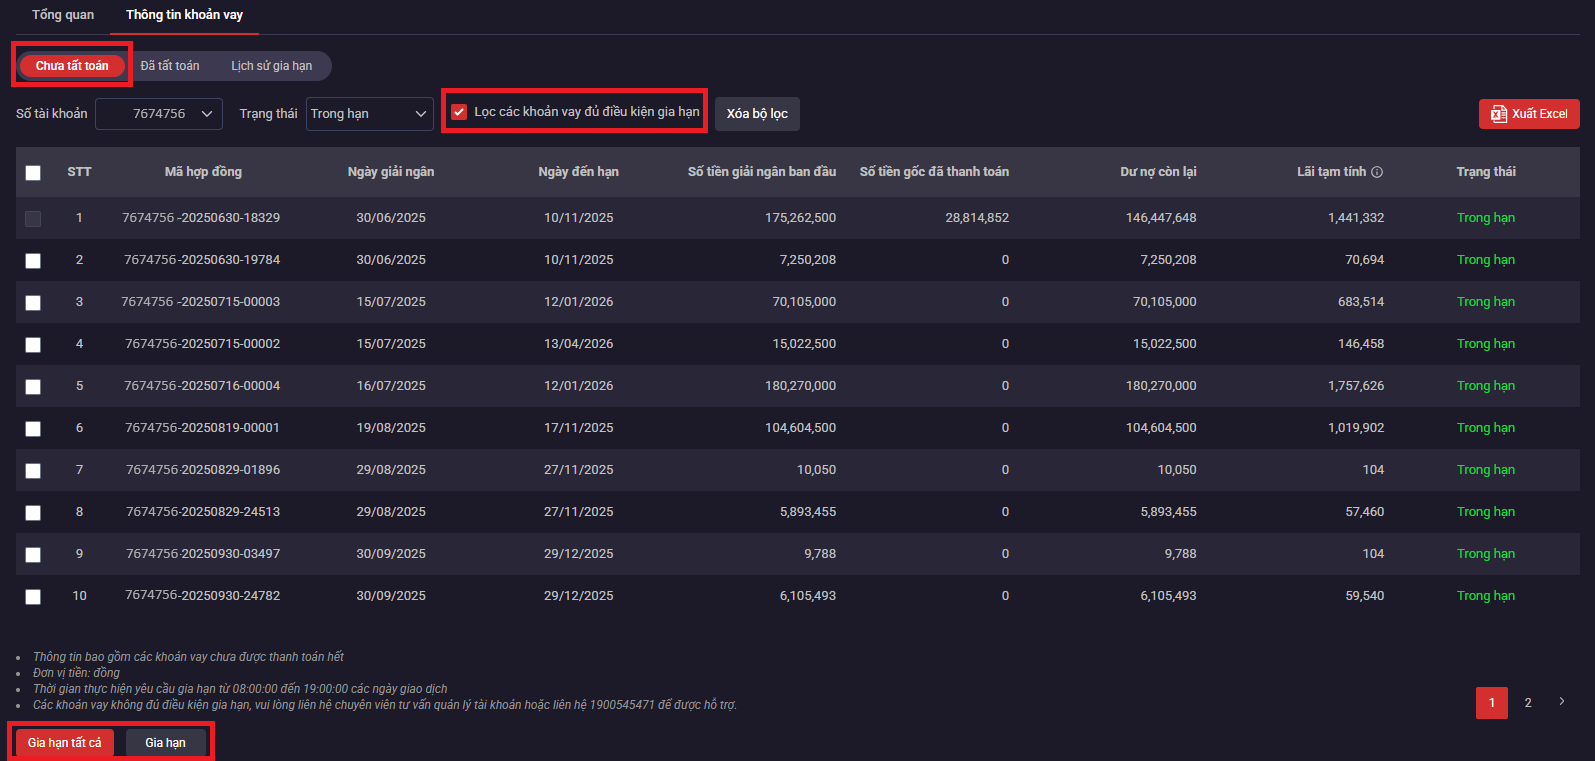Click the Xuất Excel button label
The image size is (1595, 761).
click(1540, 114)
